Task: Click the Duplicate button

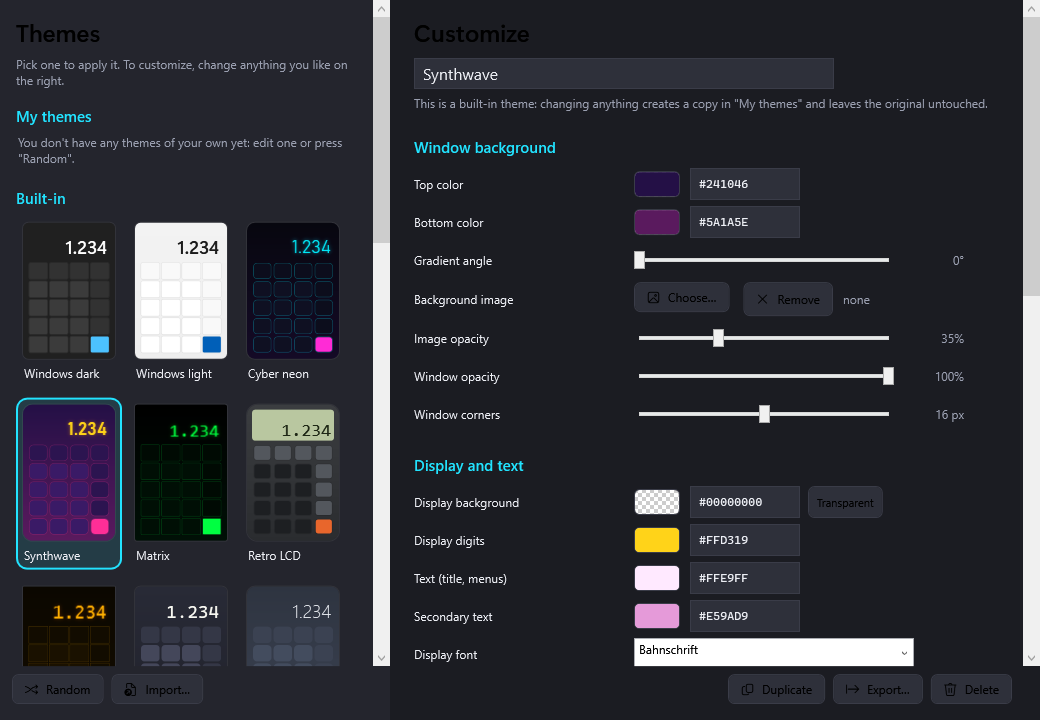Action: [777, 690]
